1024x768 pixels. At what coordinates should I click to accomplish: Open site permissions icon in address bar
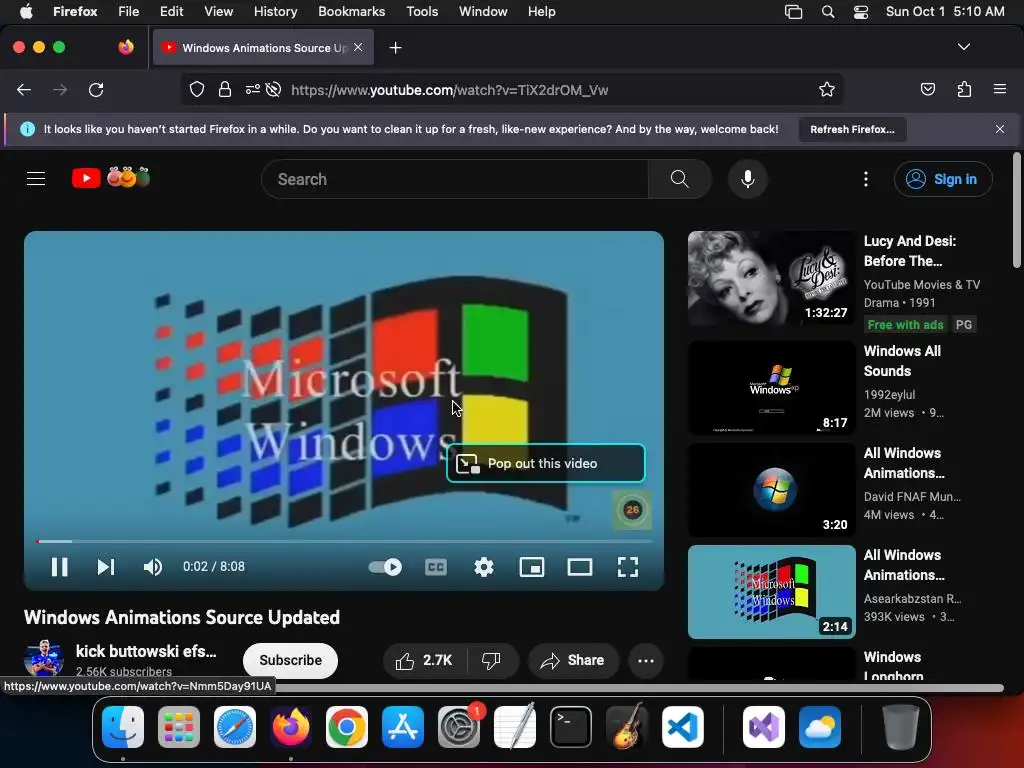click(253, 89)
